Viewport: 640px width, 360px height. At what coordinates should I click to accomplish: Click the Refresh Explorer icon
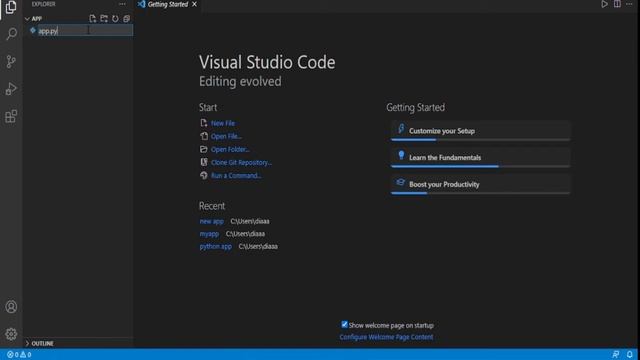click(x=115, y=18)
